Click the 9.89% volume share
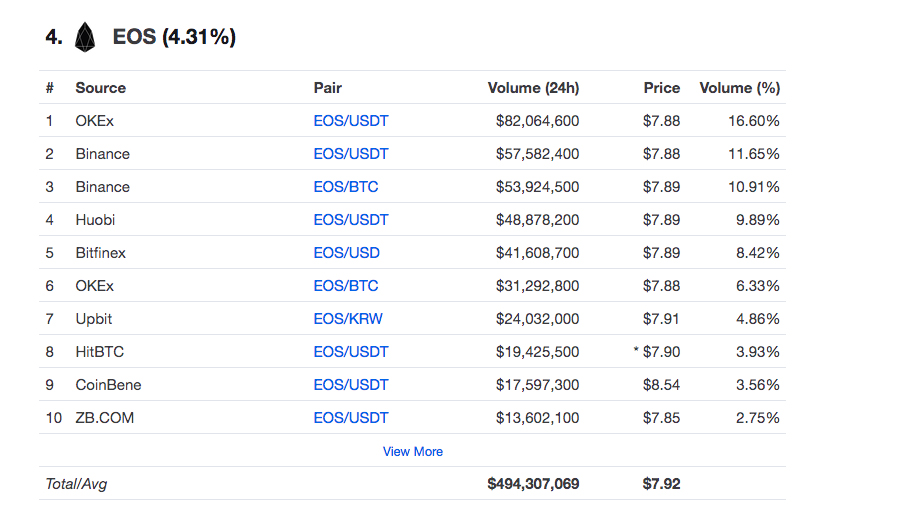 coord(758,220)
